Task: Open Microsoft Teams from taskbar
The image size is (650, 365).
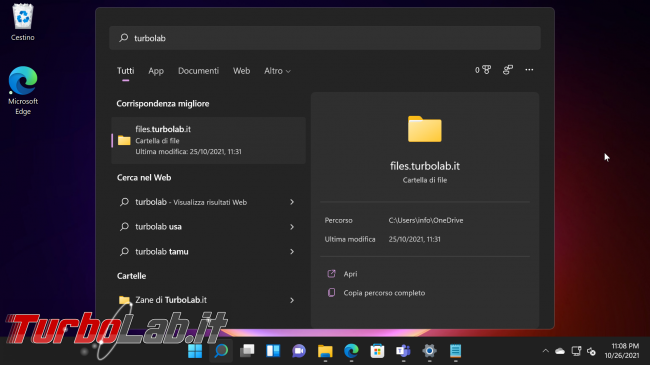Action: tap(403, 351)
